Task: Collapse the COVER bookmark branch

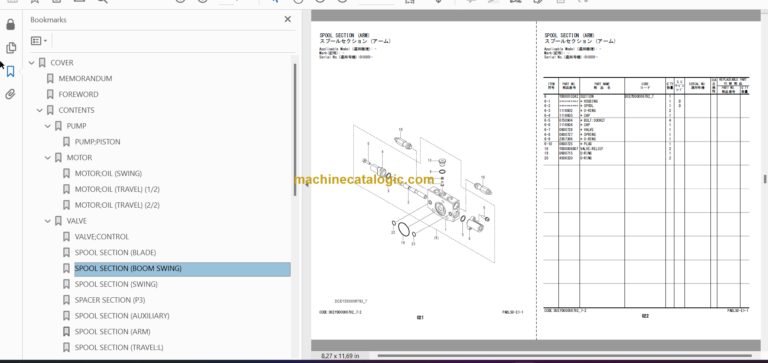Action: 32,63
